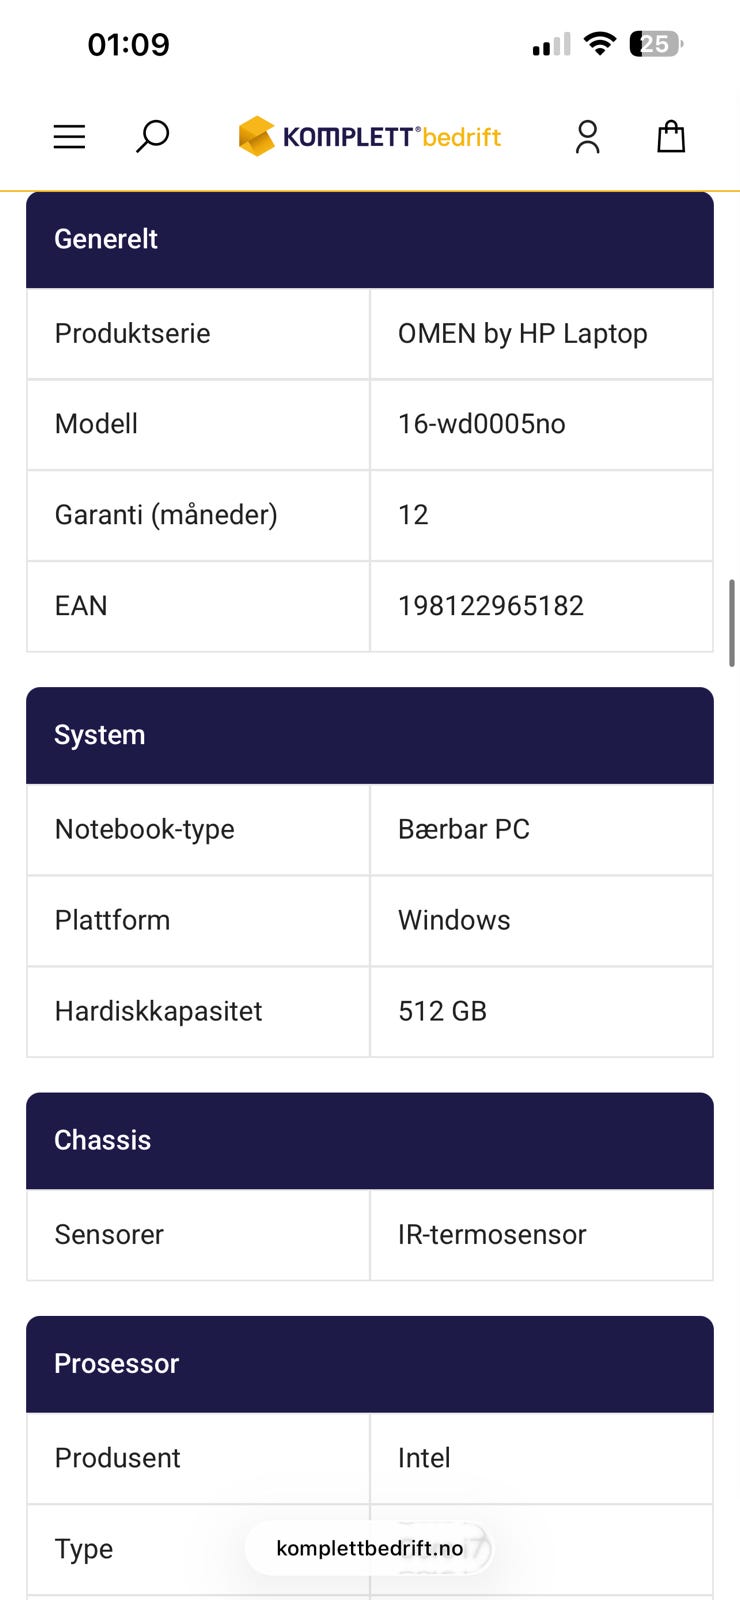
Task: Click the Komplett bedrift logo
Action: (370, 136)
